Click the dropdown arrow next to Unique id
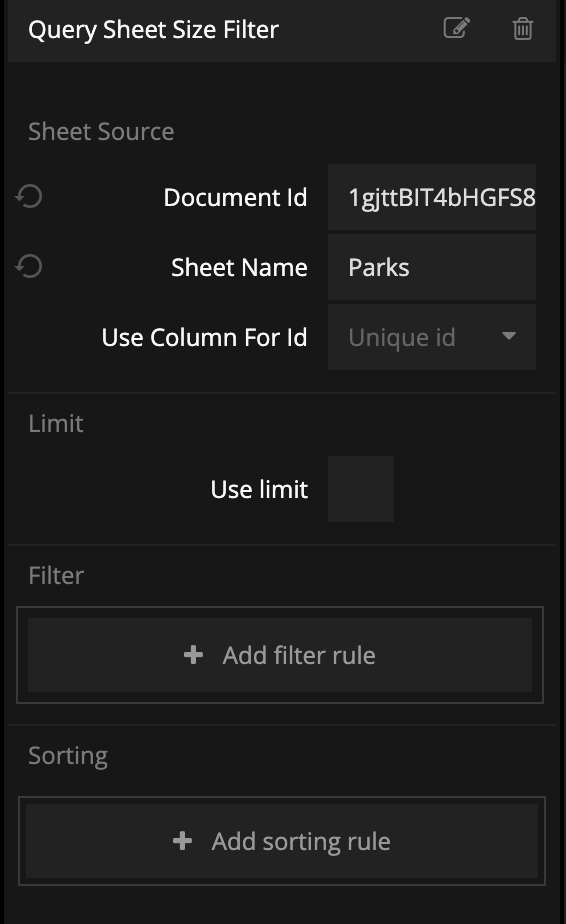Screen dimensions: 566x924 tap(509, 336)
